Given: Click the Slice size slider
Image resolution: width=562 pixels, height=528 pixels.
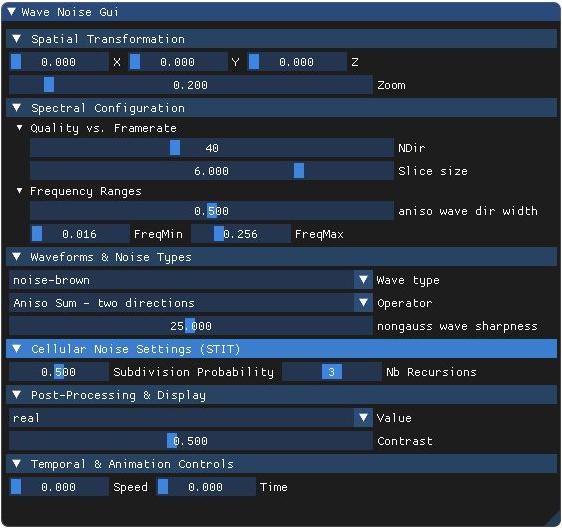Looking at the screenshot, I should (211, 171).
